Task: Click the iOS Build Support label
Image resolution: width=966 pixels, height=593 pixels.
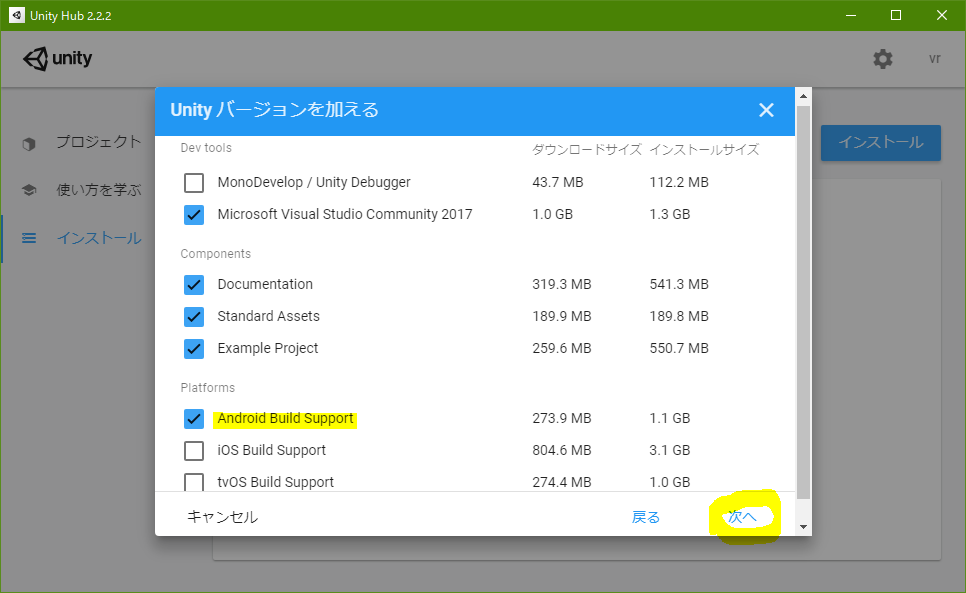Action: tap(272, 450)
